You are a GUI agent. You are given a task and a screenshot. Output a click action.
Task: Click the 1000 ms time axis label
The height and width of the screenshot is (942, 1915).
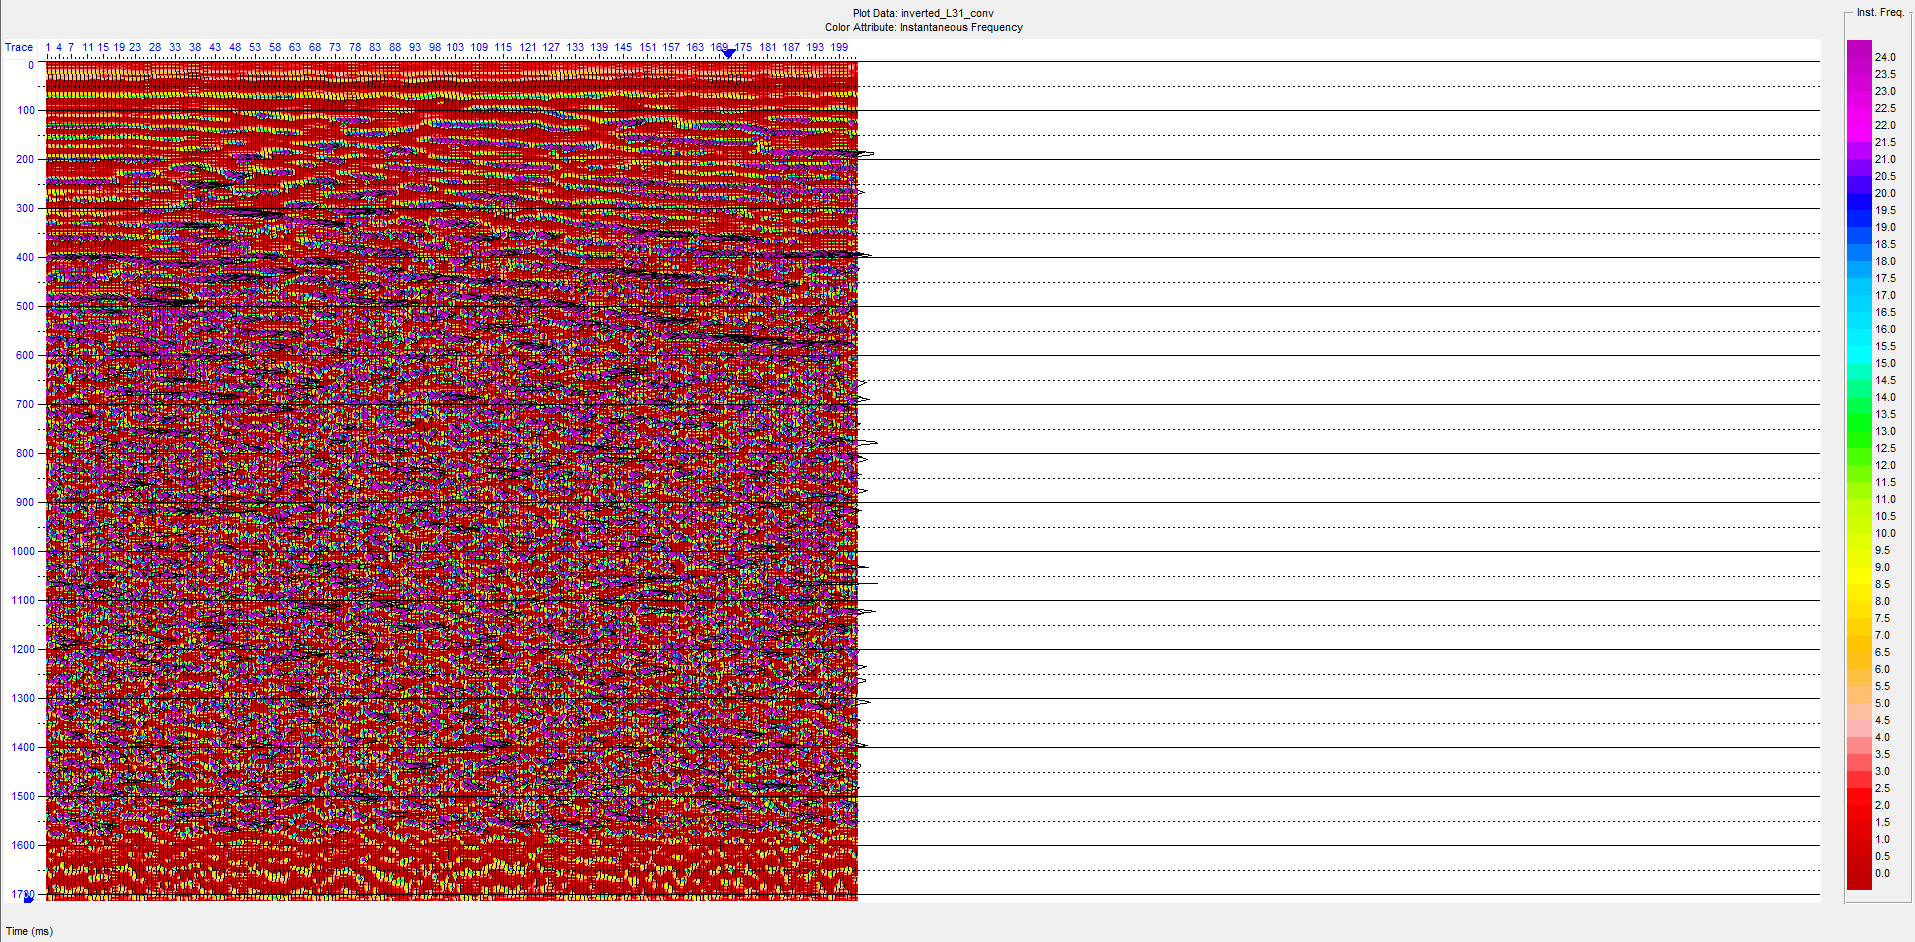coord(23,551)
